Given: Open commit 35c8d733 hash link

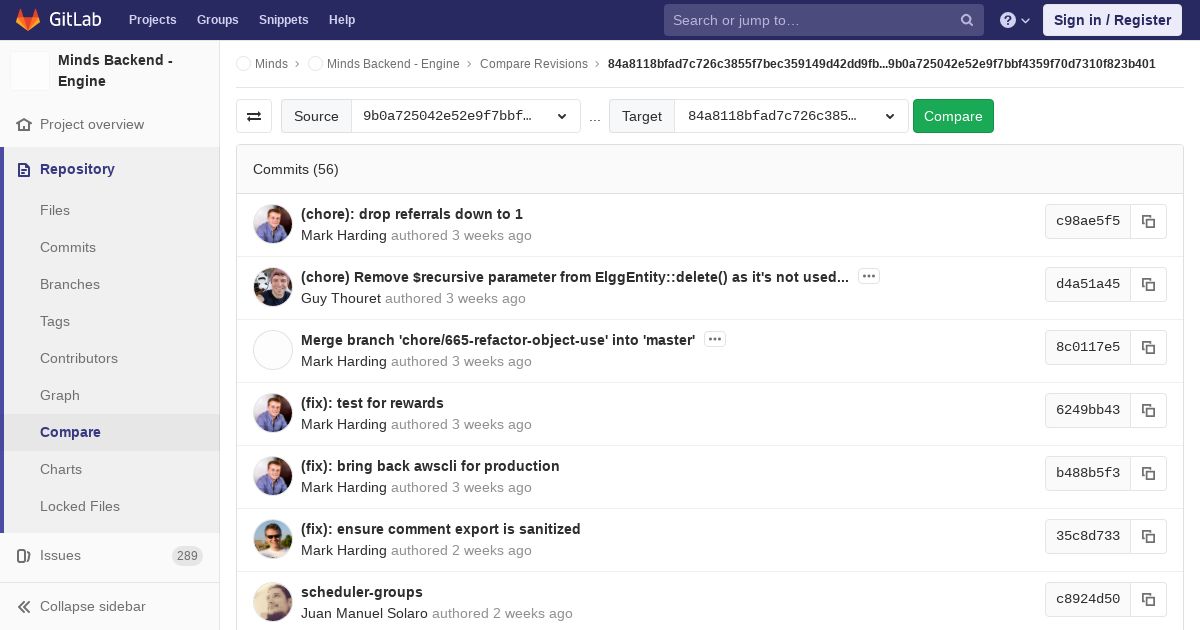Looking at the screenshot, I should [x=1088, y=536].
